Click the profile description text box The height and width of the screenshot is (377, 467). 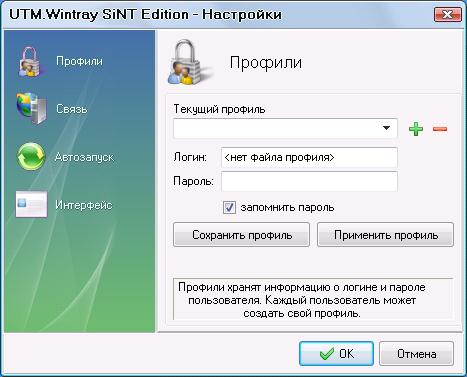coord(313,299)
